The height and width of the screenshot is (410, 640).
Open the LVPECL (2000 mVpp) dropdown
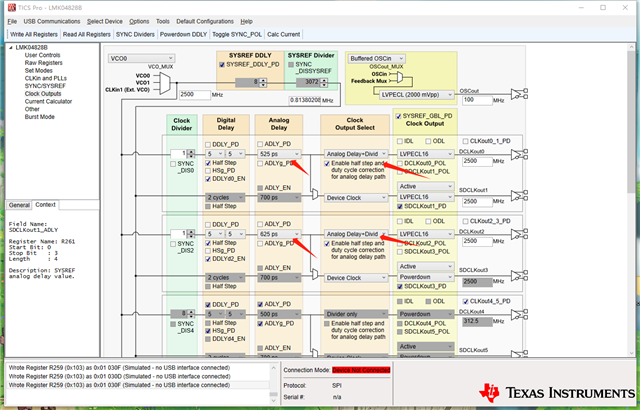(417, 95)
